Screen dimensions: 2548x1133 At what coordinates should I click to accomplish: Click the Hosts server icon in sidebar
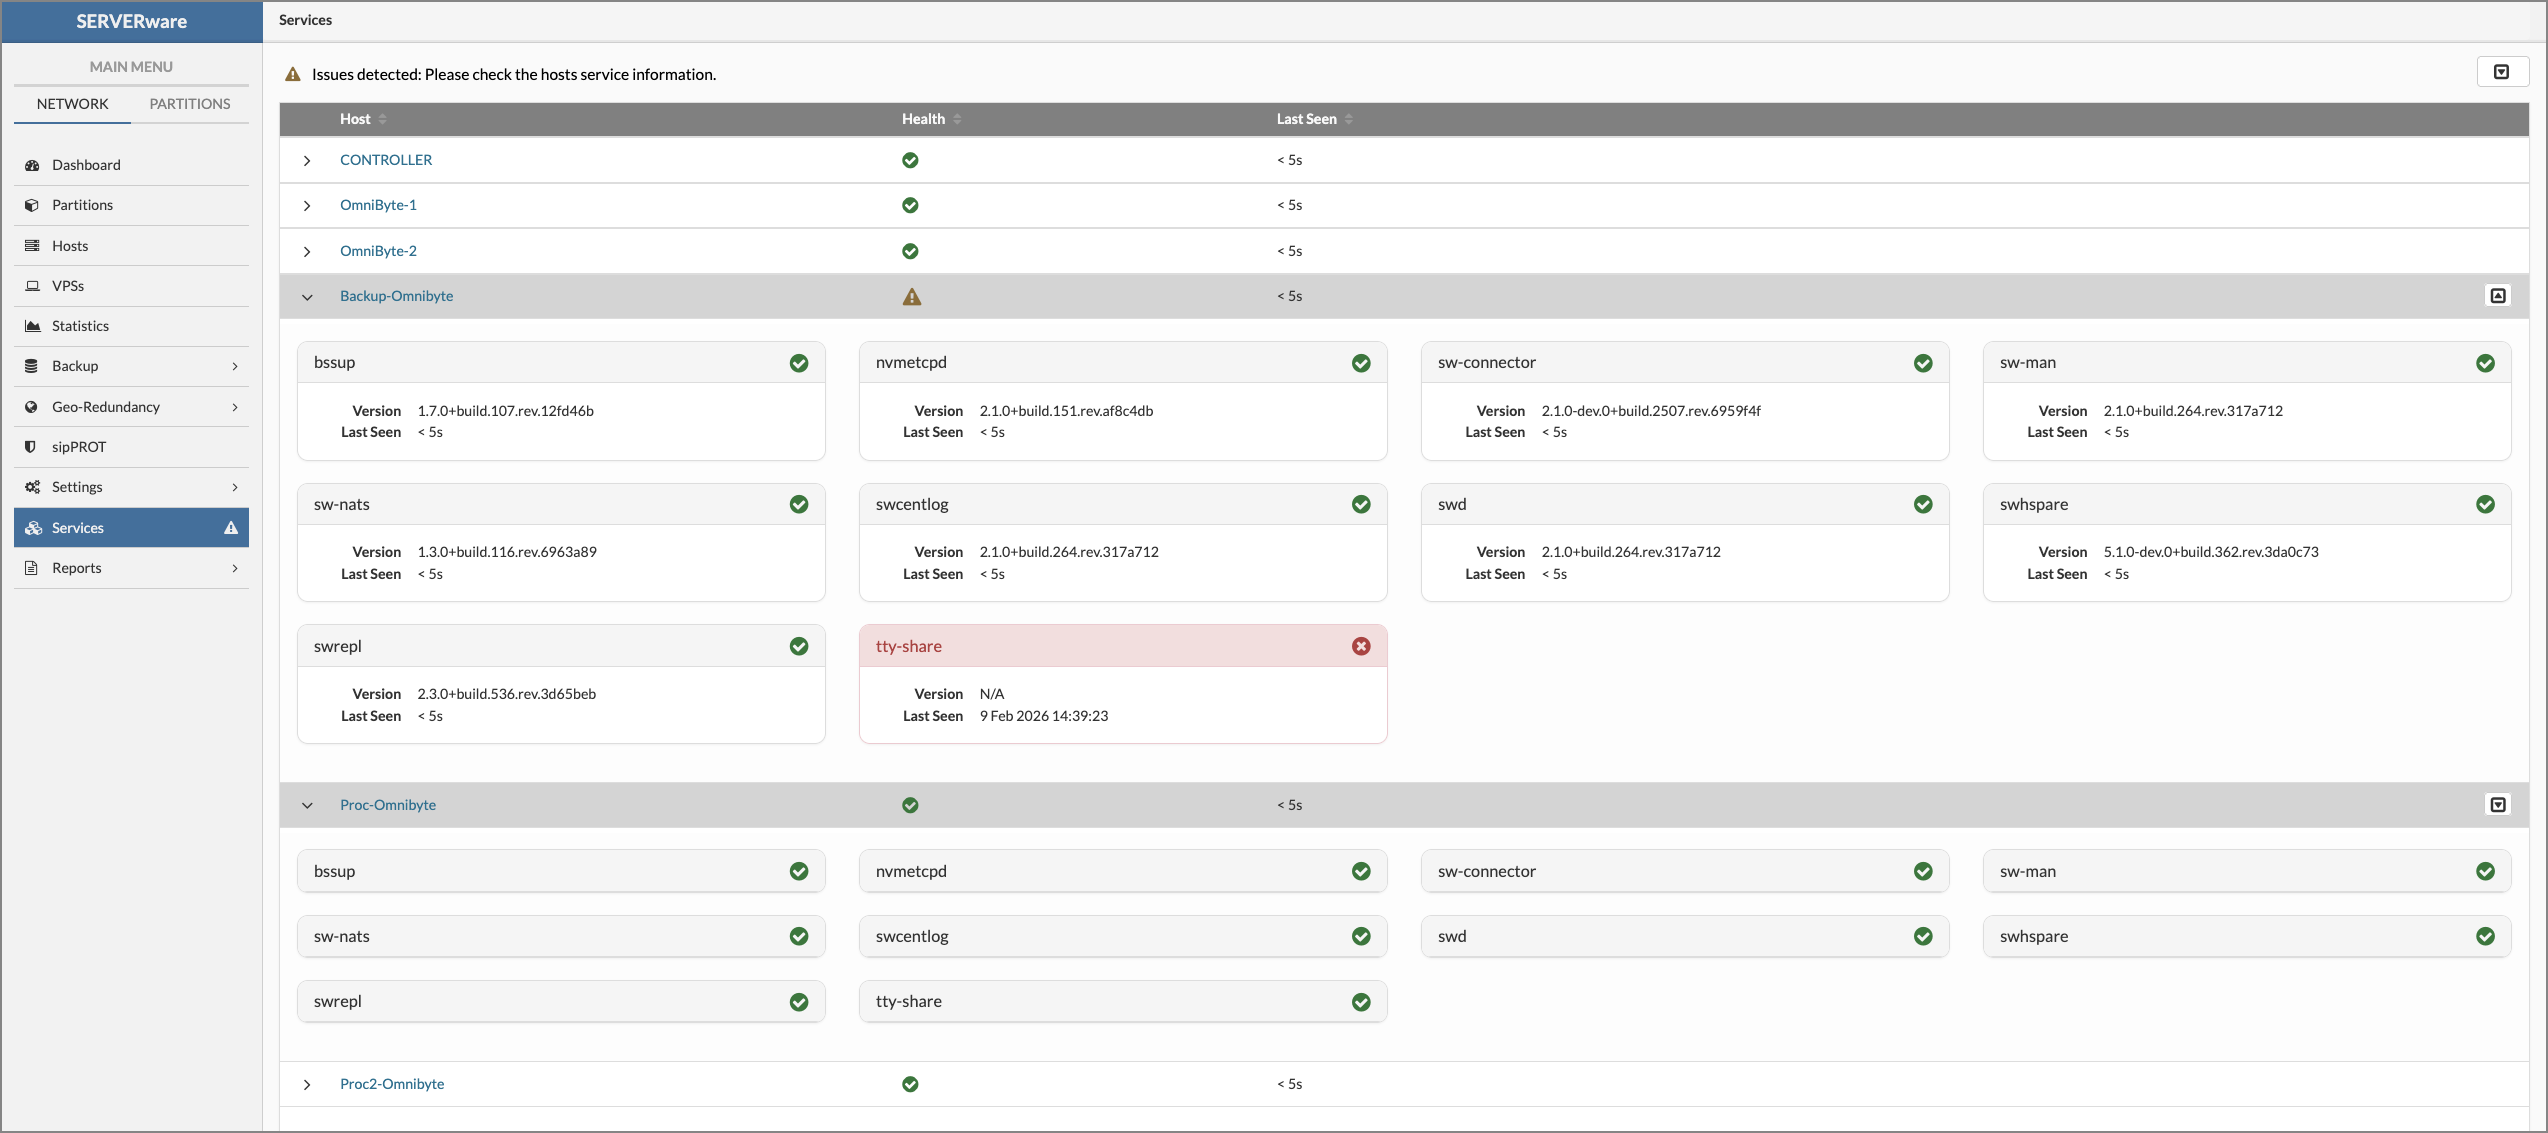tap(32, 246)
